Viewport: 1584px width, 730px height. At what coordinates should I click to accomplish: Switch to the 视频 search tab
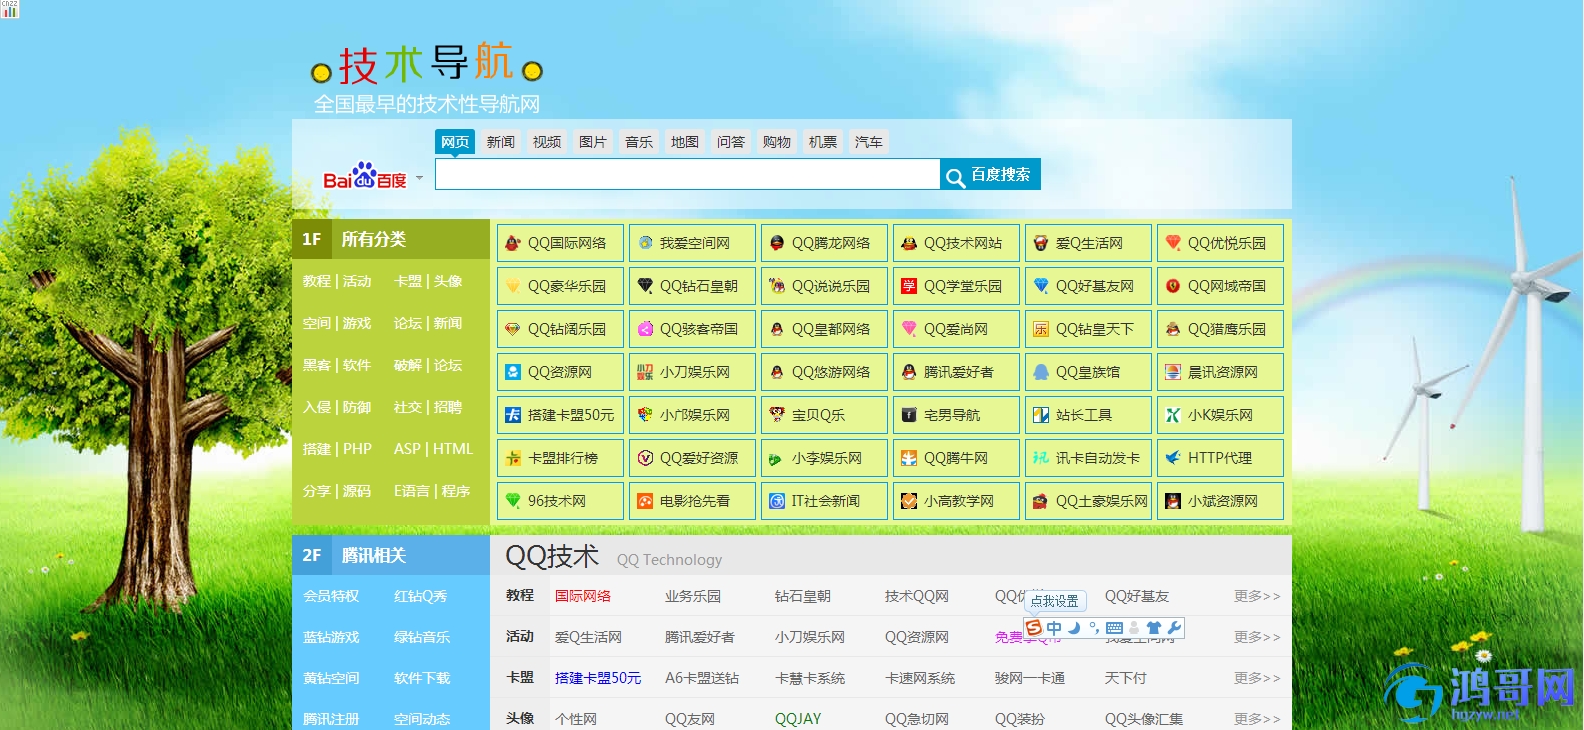(x=547, y=142)
